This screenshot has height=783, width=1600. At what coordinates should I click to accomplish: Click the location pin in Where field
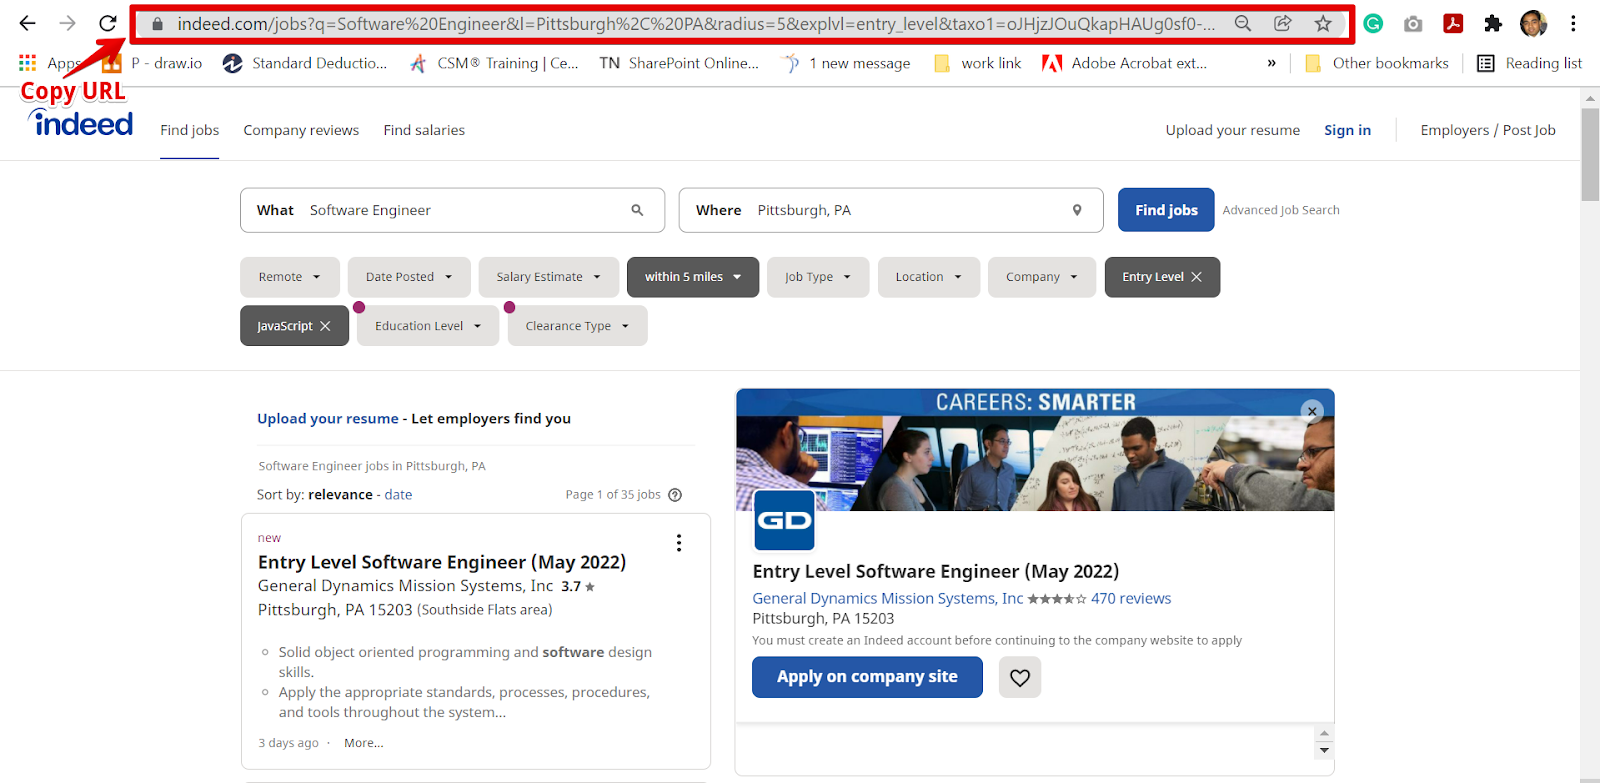pyautogui.click(x=1077, y=210)
